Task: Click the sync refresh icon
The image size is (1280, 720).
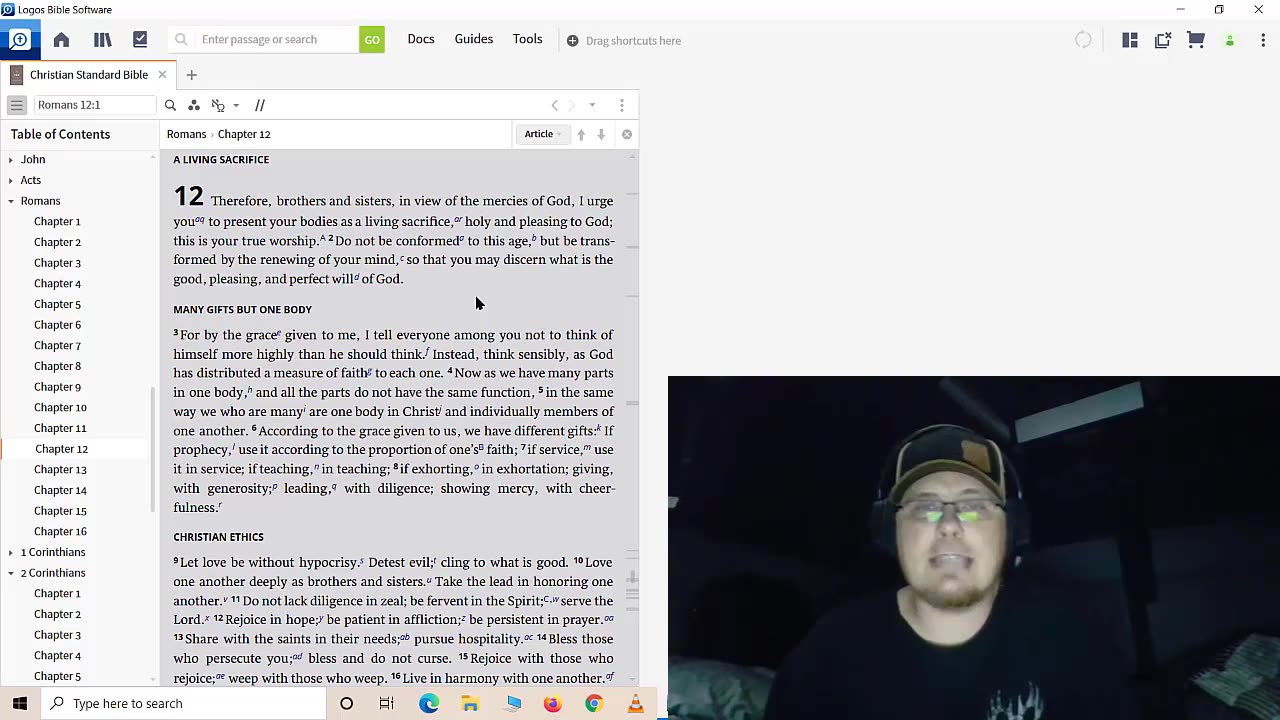Action: click(1083, 40)
